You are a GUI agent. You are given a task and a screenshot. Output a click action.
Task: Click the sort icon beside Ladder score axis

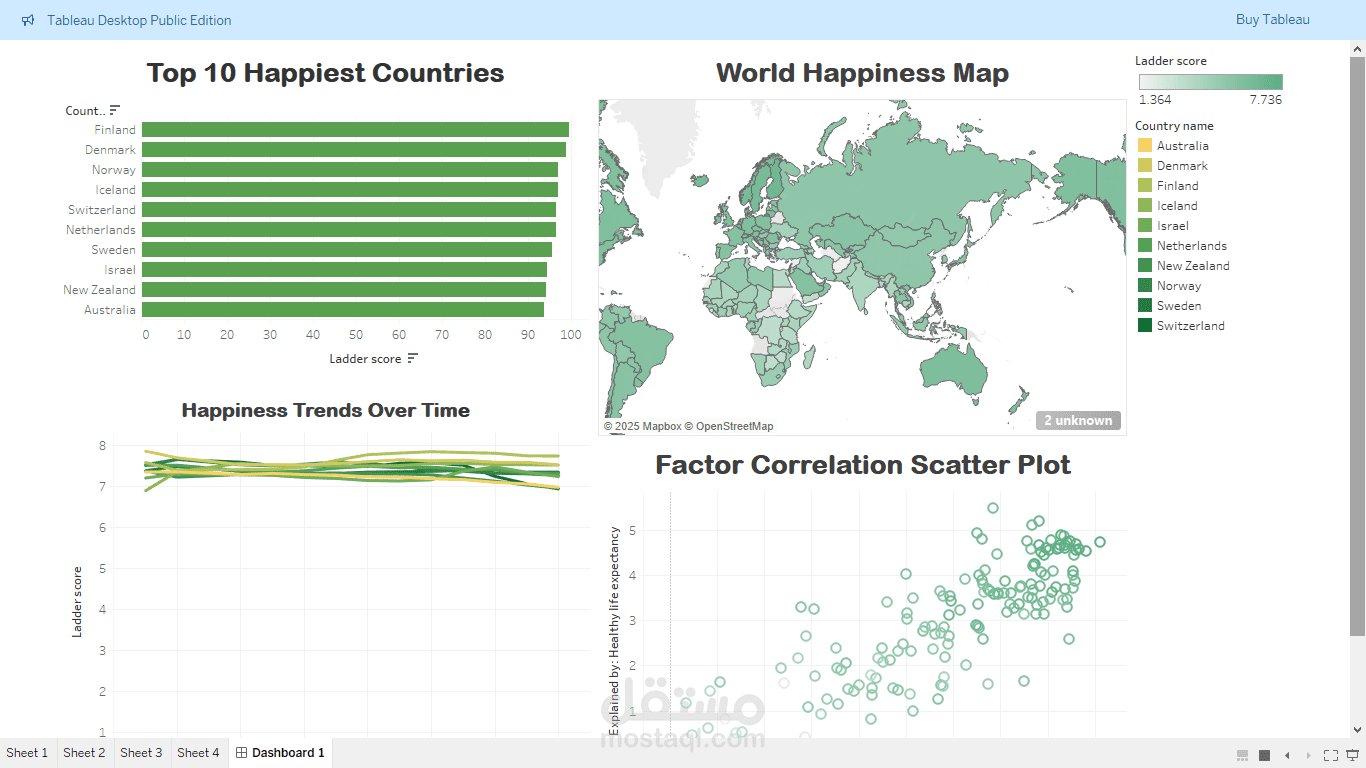coord(412,358)
